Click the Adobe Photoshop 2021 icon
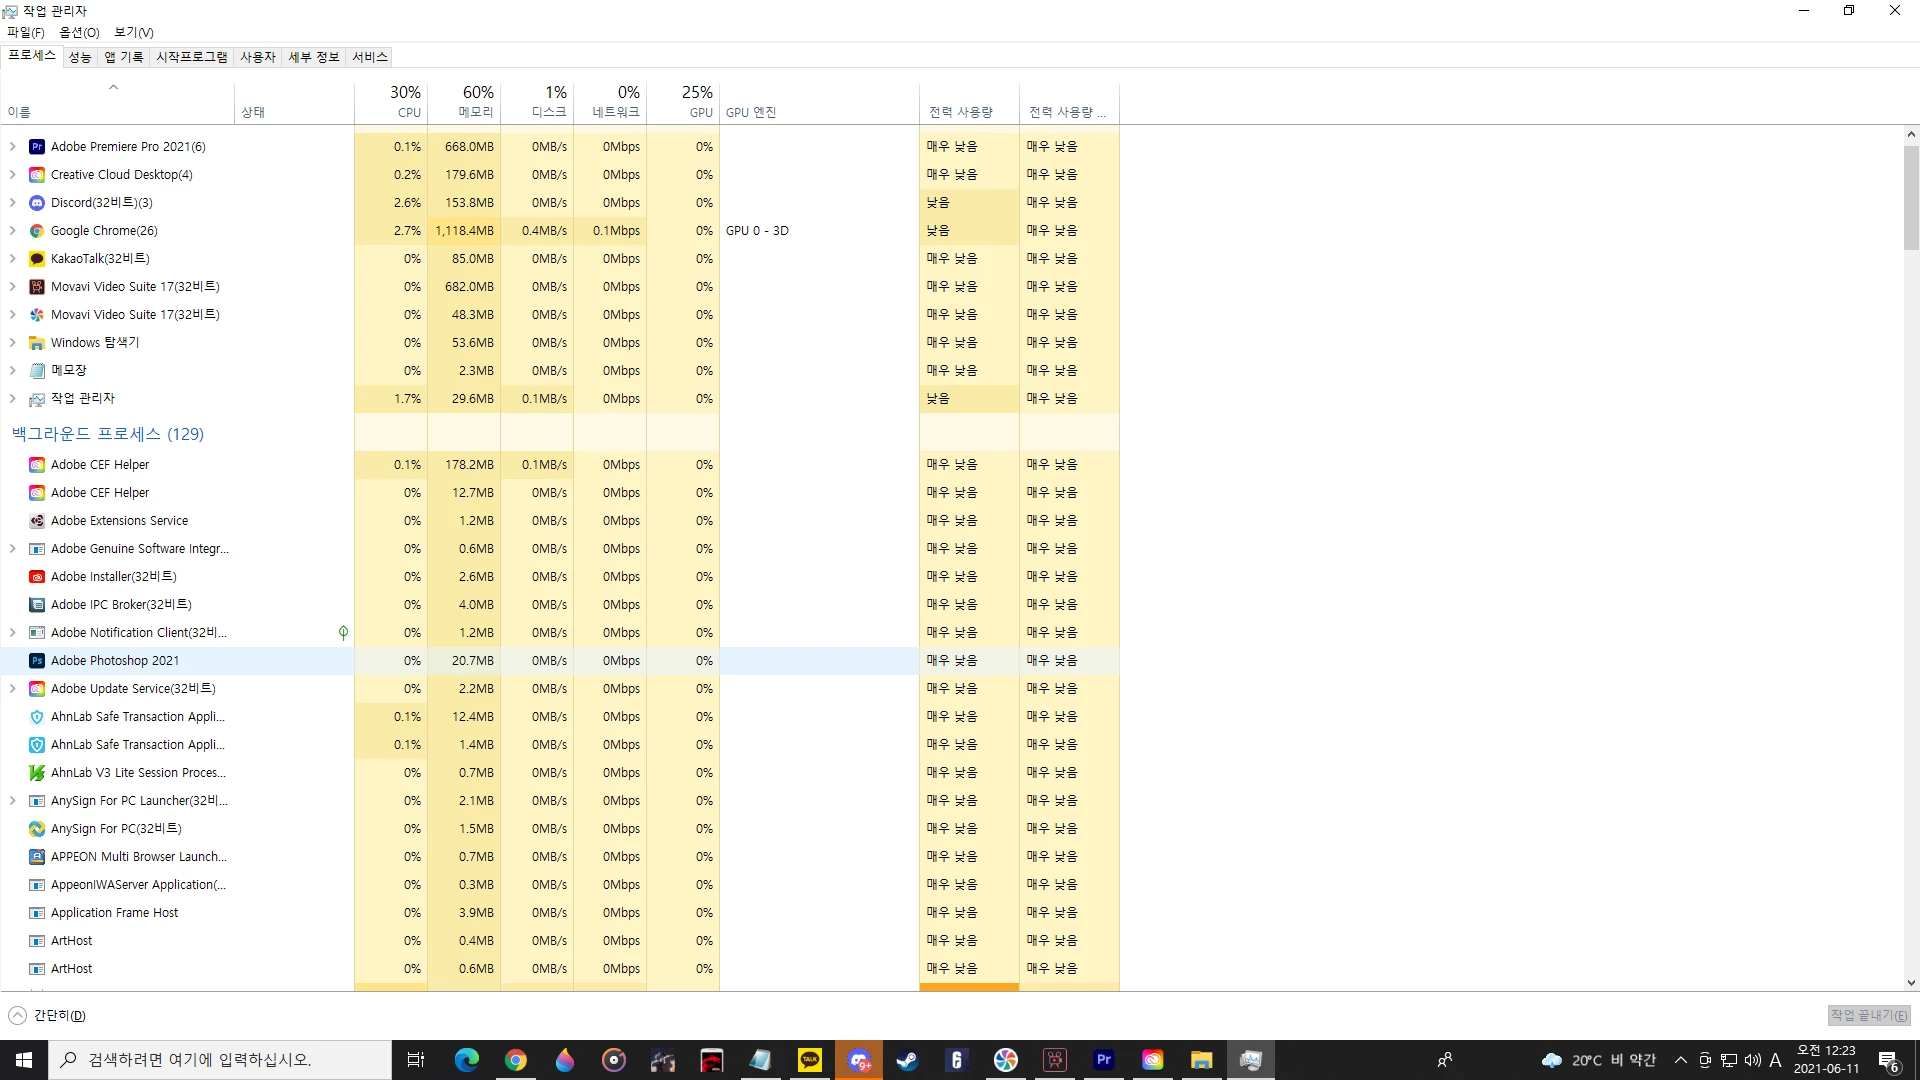Screen dimensions: 1920x1080 click(37, 661)
